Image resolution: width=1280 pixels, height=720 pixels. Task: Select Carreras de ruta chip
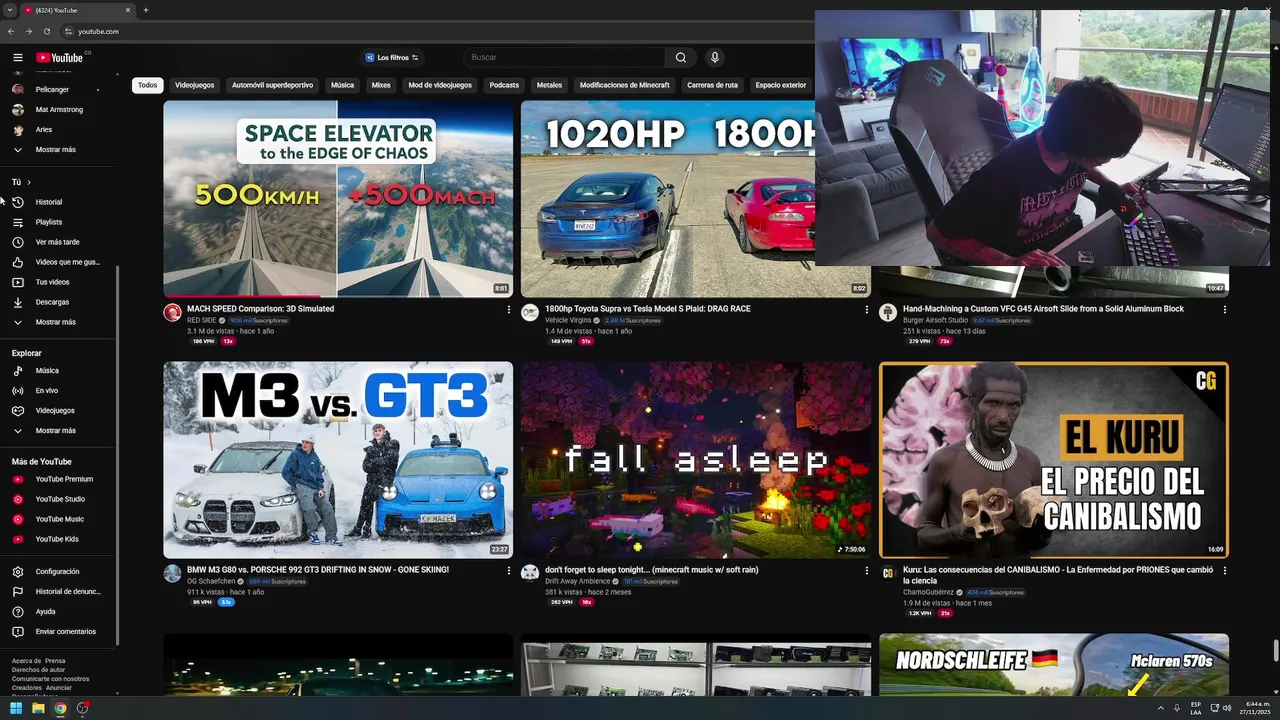[x=713, y=85]
